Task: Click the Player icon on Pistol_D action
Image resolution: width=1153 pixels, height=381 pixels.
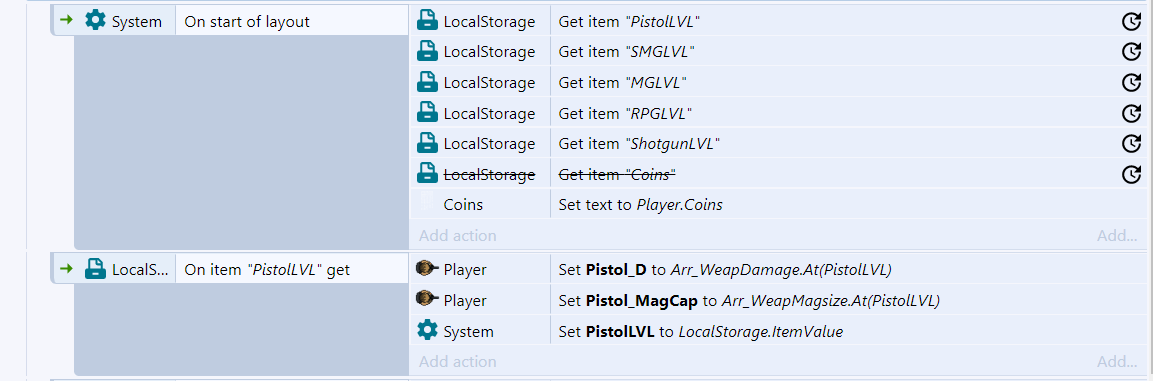Action: pos(427,269)
